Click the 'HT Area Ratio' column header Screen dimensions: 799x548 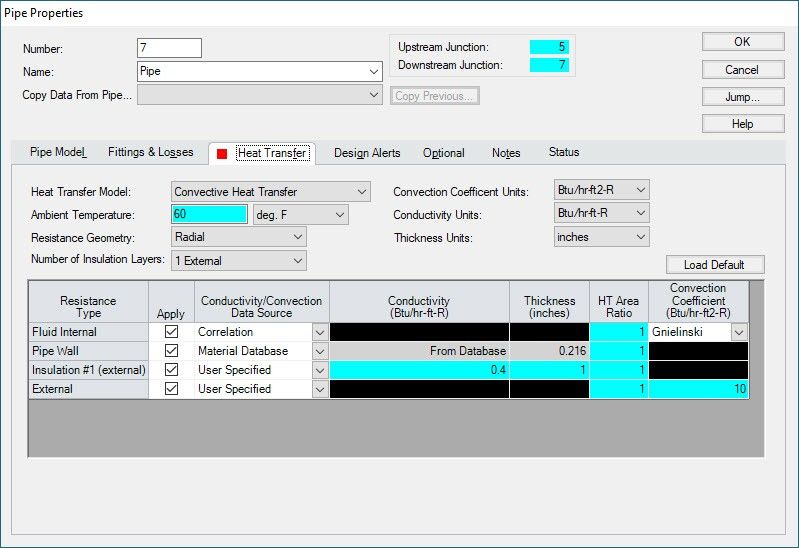tap(619, 302)
